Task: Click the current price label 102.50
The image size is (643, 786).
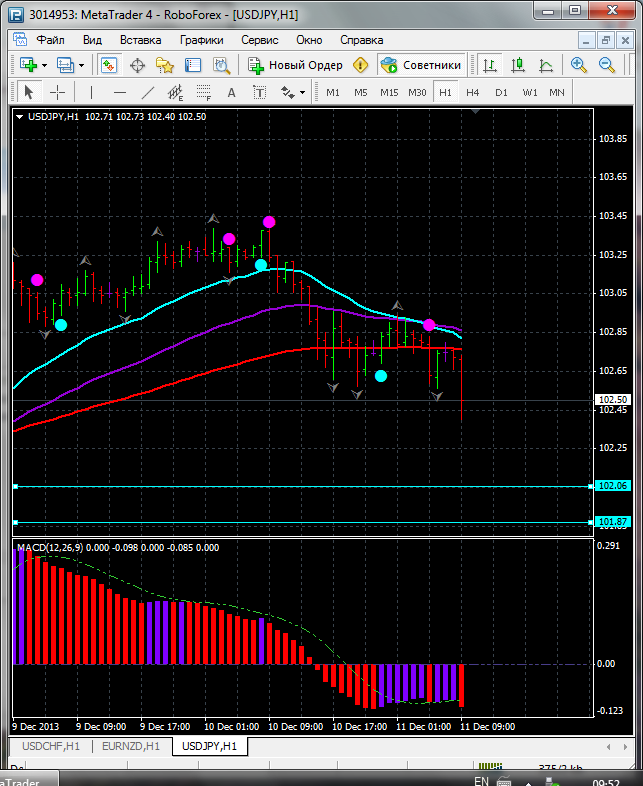Action: point(612,400)
